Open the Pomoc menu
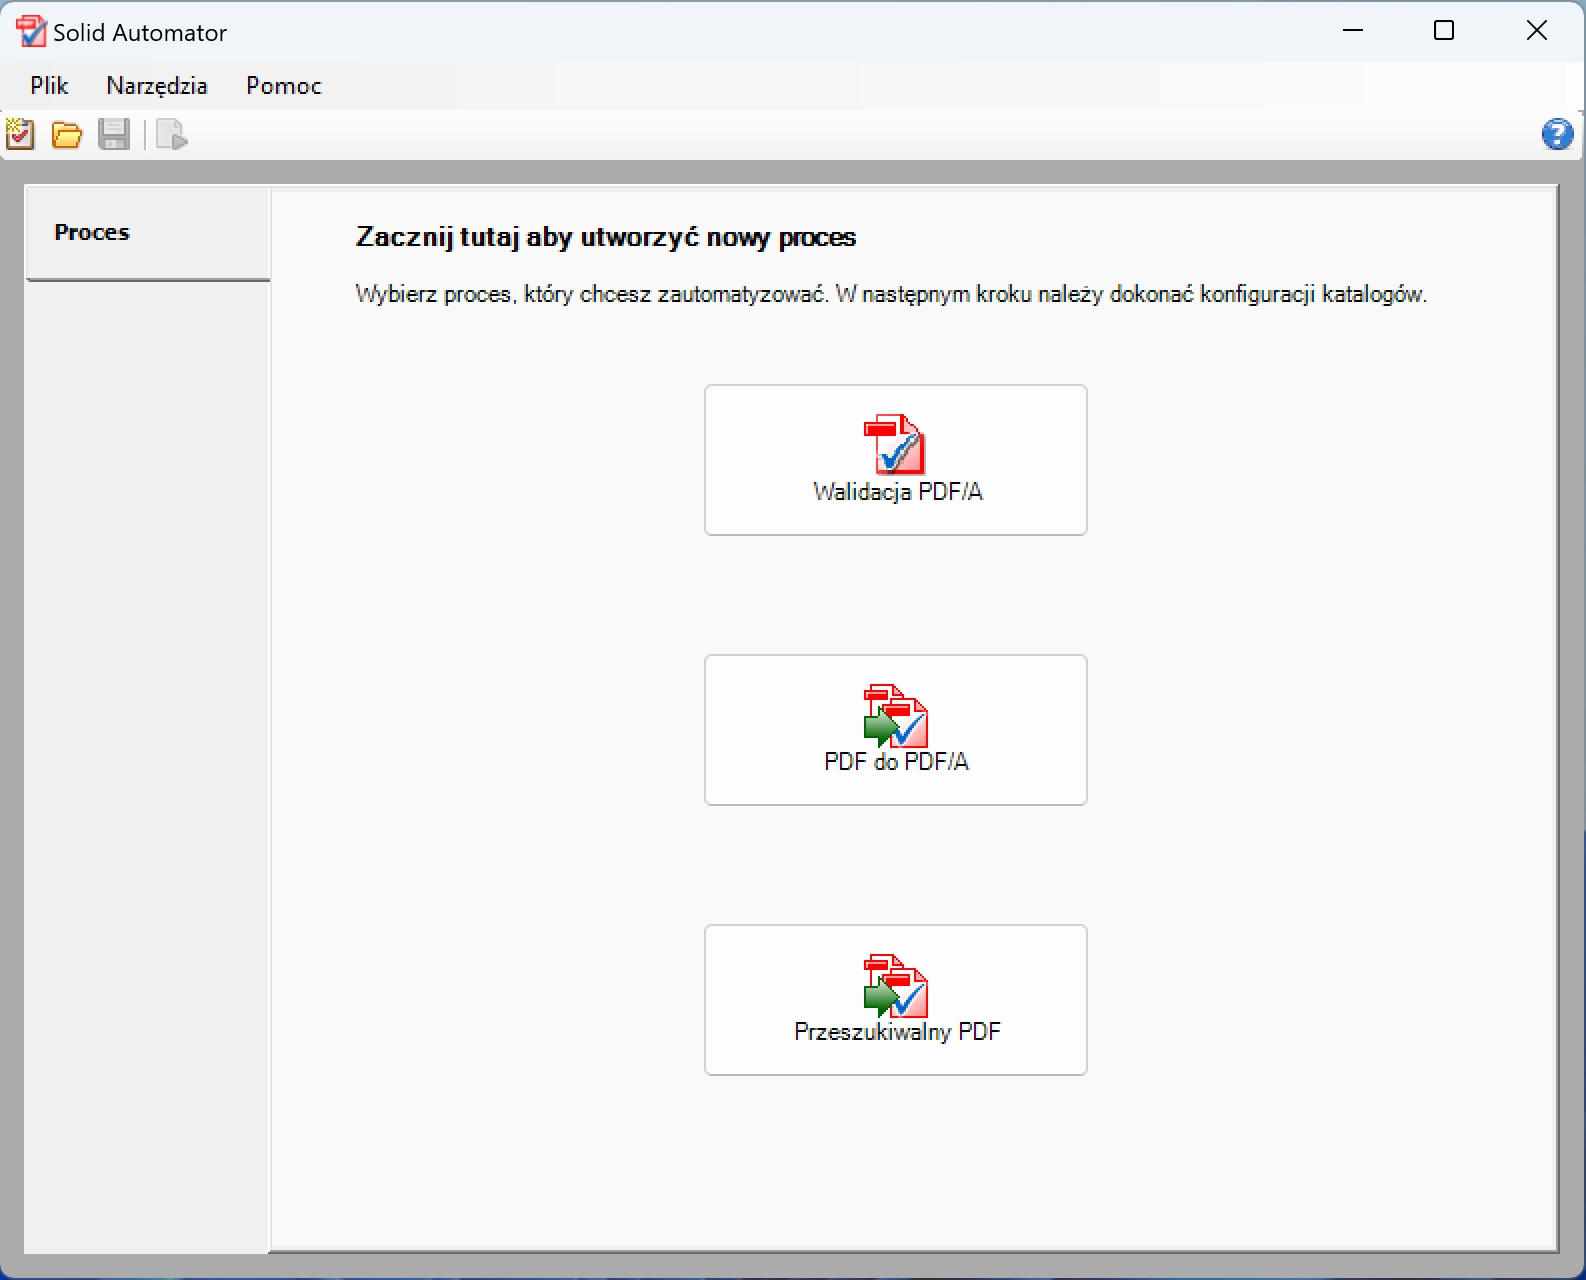This screenshot has width=1586, height=1280. (284, 86)
